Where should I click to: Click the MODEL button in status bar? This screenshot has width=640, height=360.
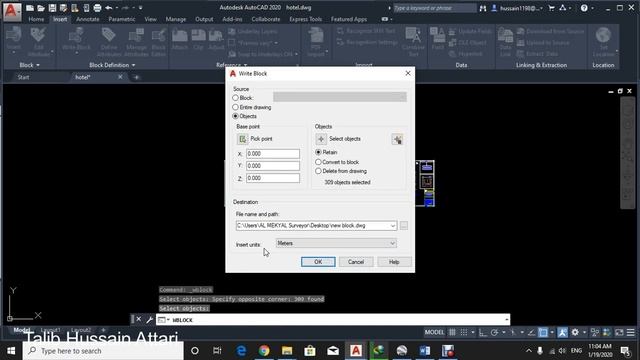tap(434, 333)
